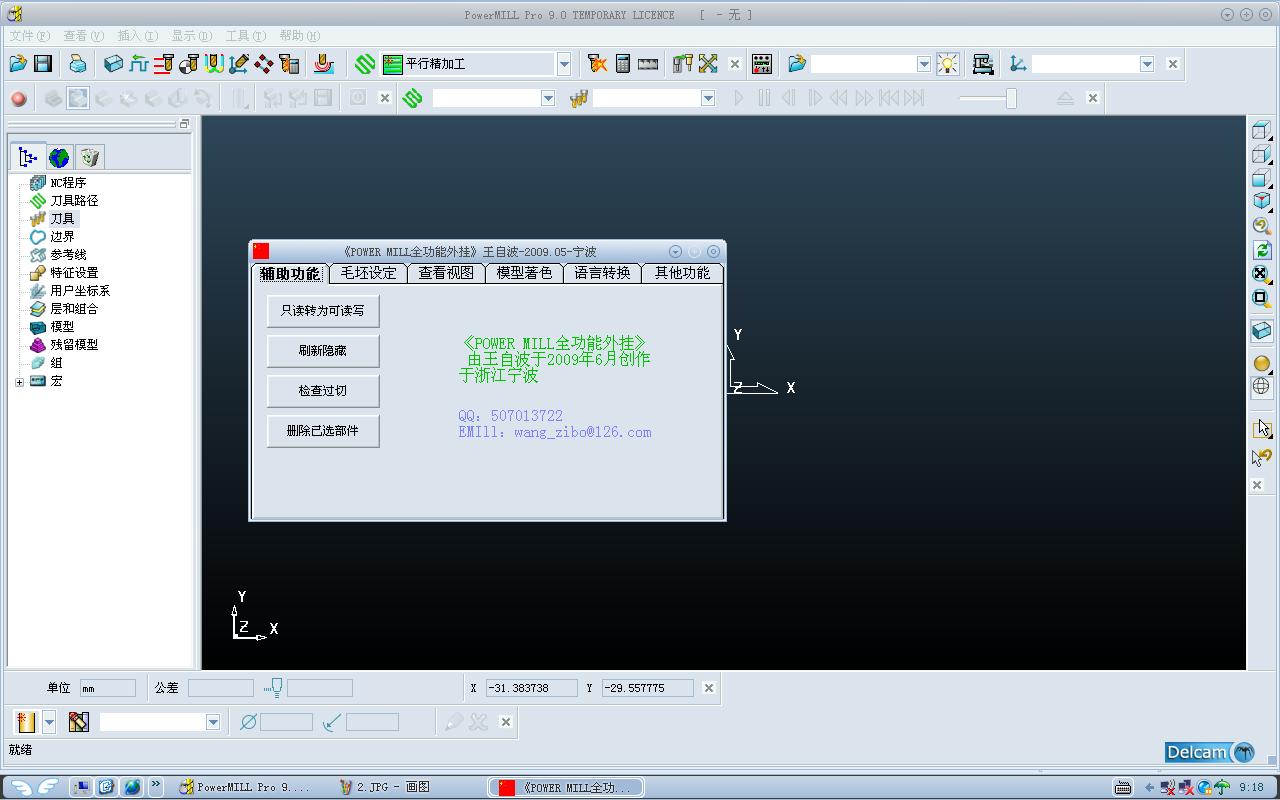Open the toolpath strategies icon
The height and width of the screenshot is (800, 1280).
pyautogui.click(x=324, y=64)
